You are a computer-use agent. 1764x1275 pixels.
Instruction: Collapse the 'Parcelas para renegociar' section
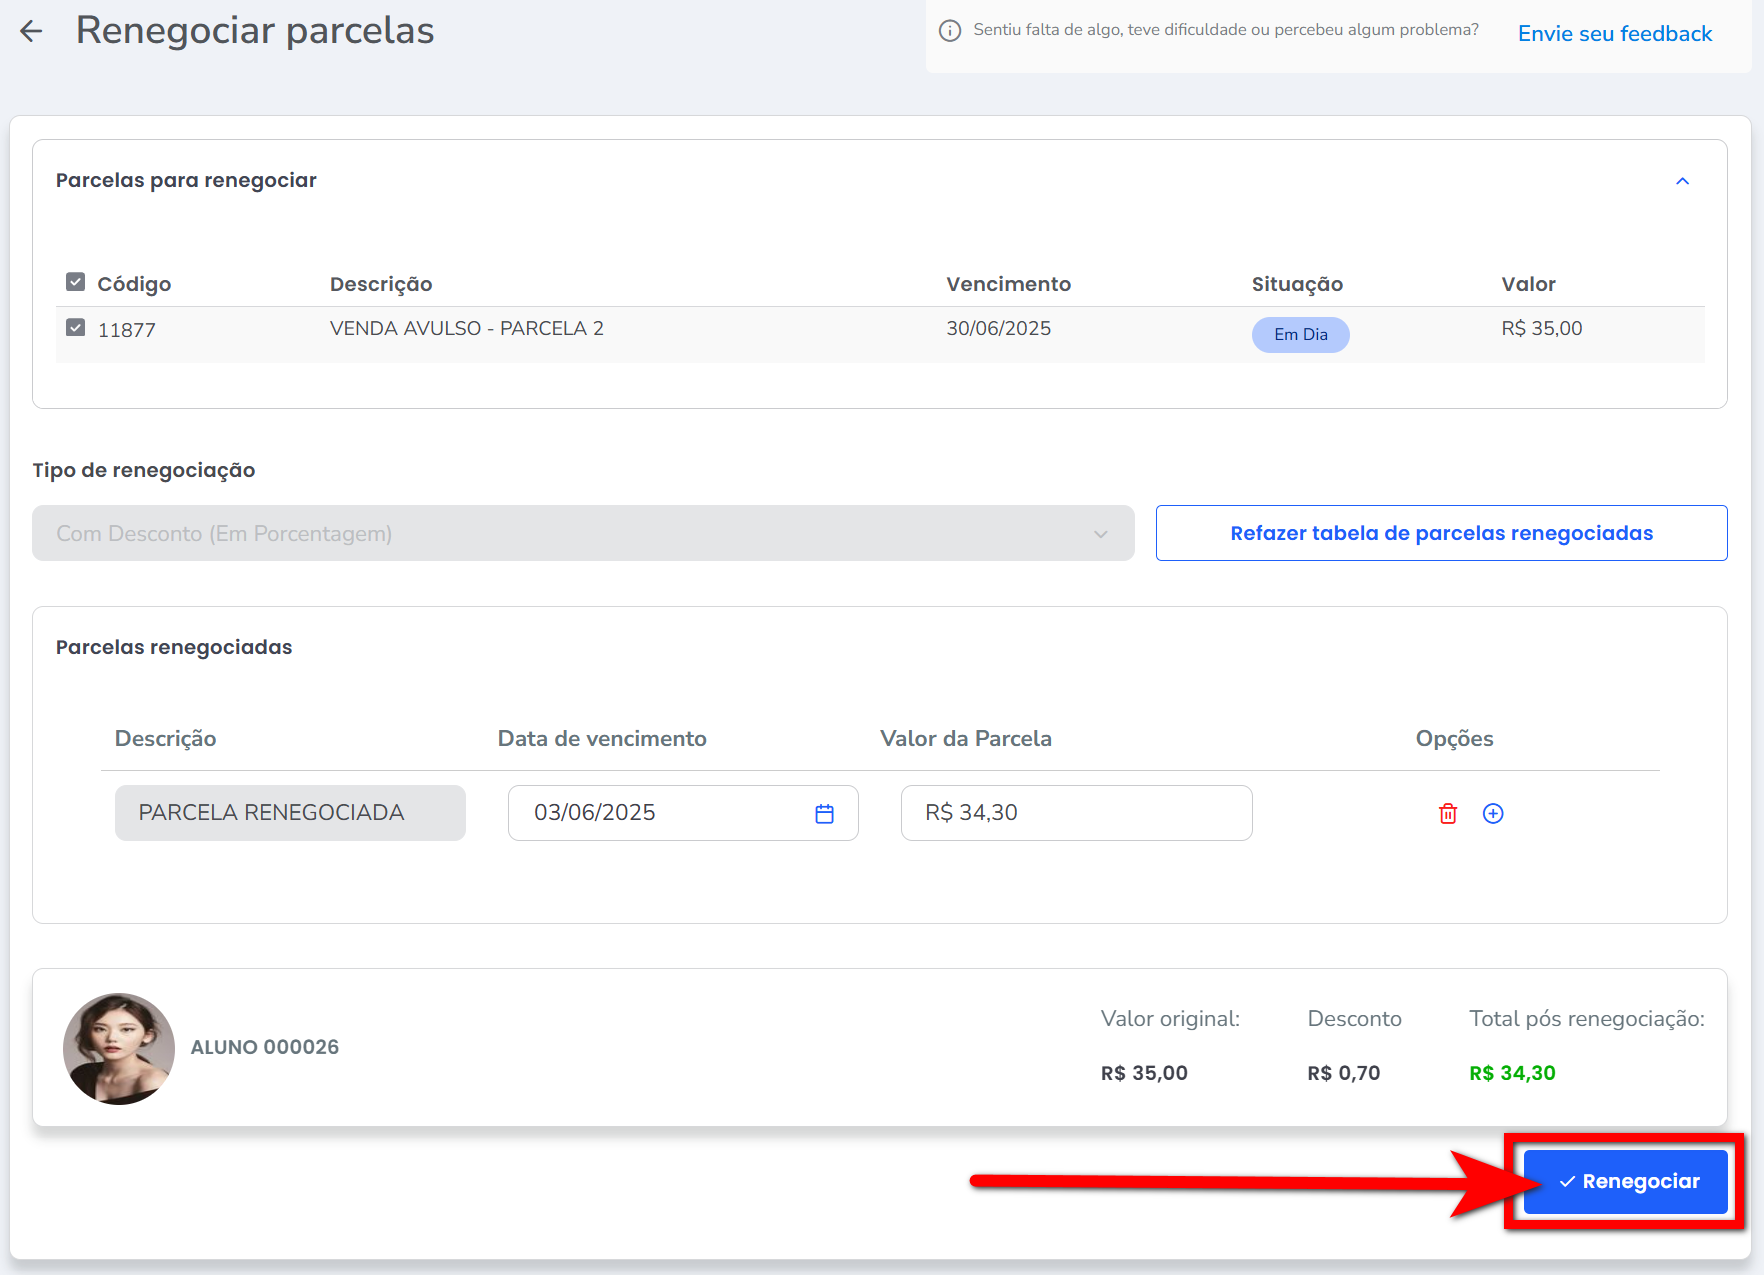[1682, 181]
